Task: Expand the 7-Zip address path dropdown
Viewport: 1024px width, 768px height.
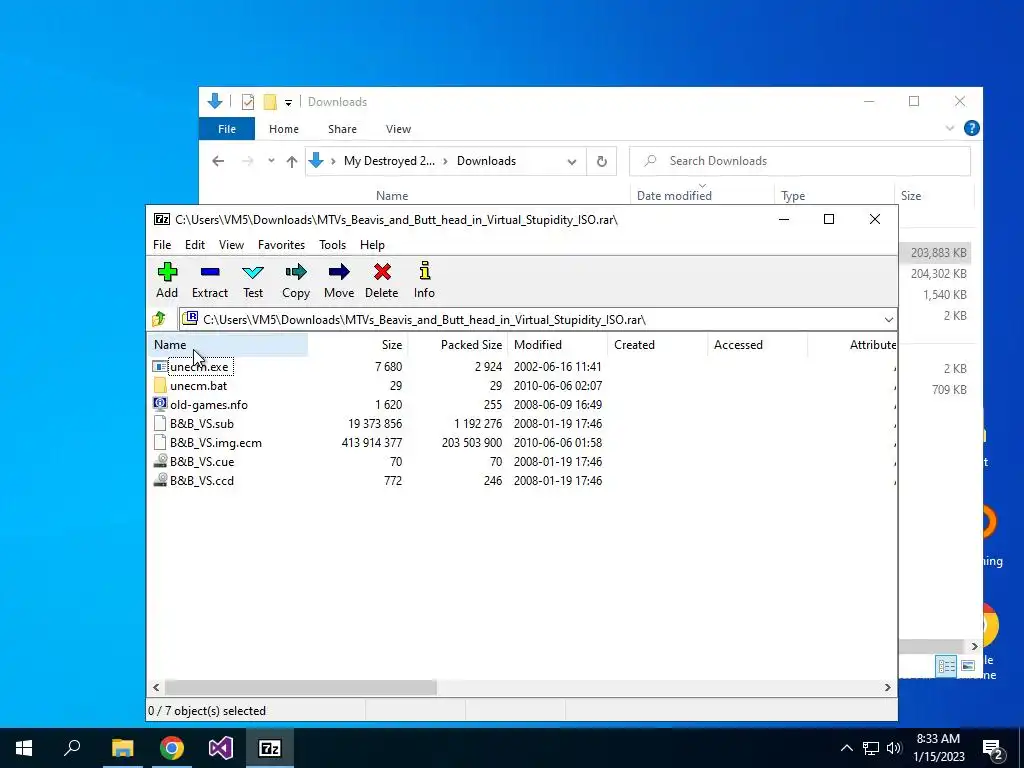Action: [x=888, y=319]
